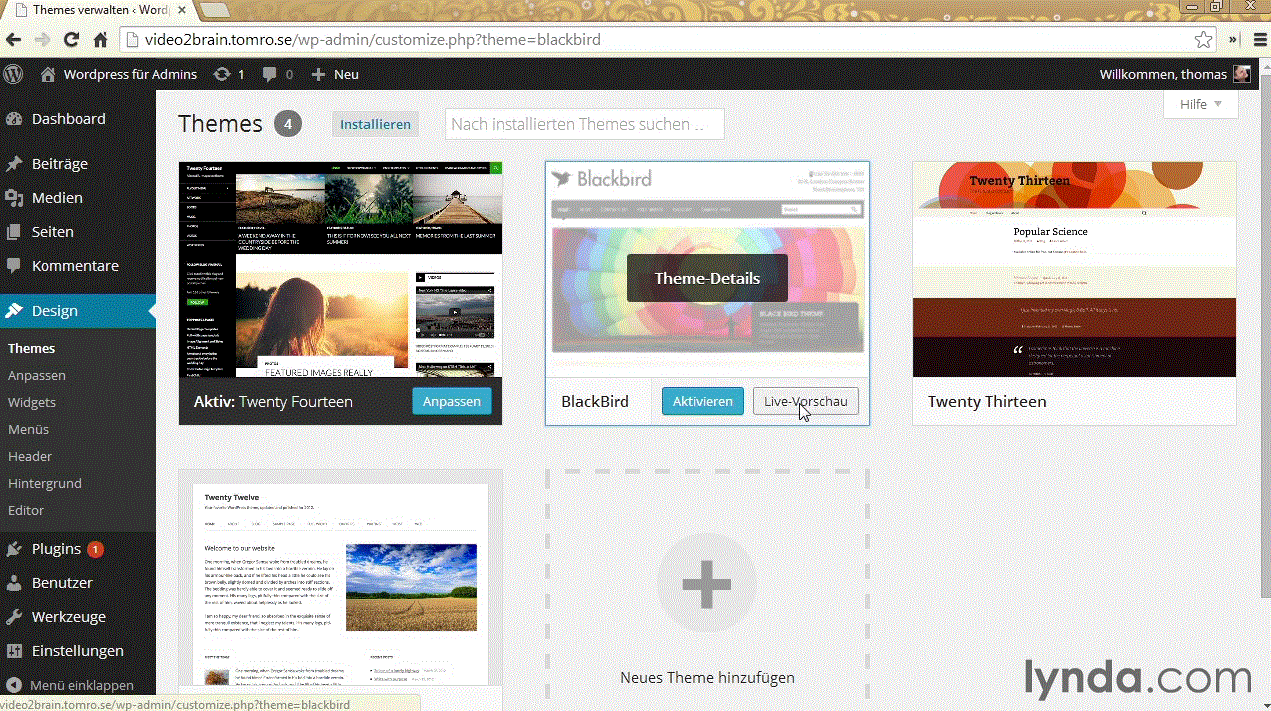Click the Seiten pages icon
The image size is (1271, 711).
[x=14, y=232]
